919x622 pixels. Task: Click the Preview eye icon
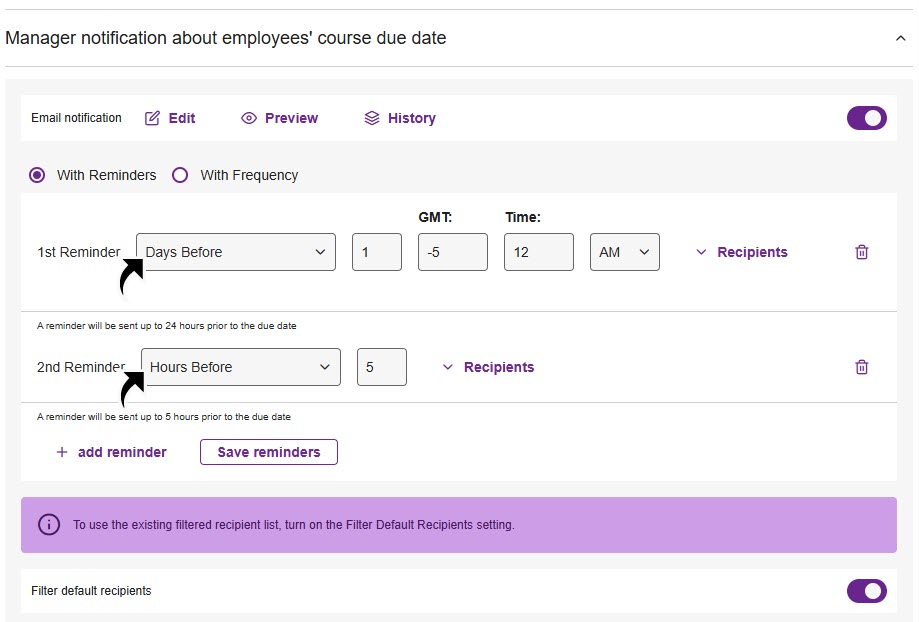249,118
